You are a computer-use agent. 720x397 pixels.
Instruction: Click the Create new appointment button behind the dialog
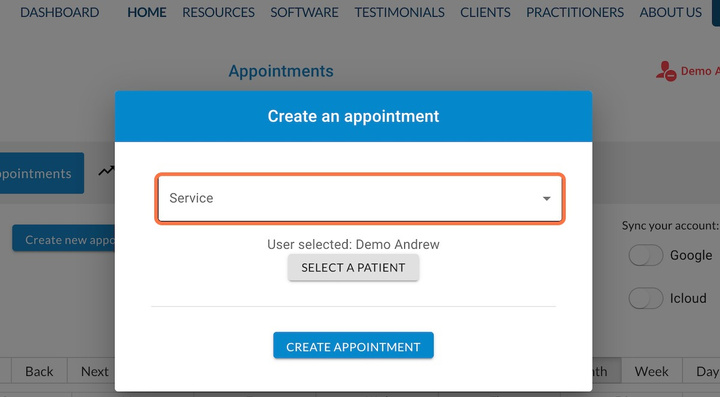63,238
